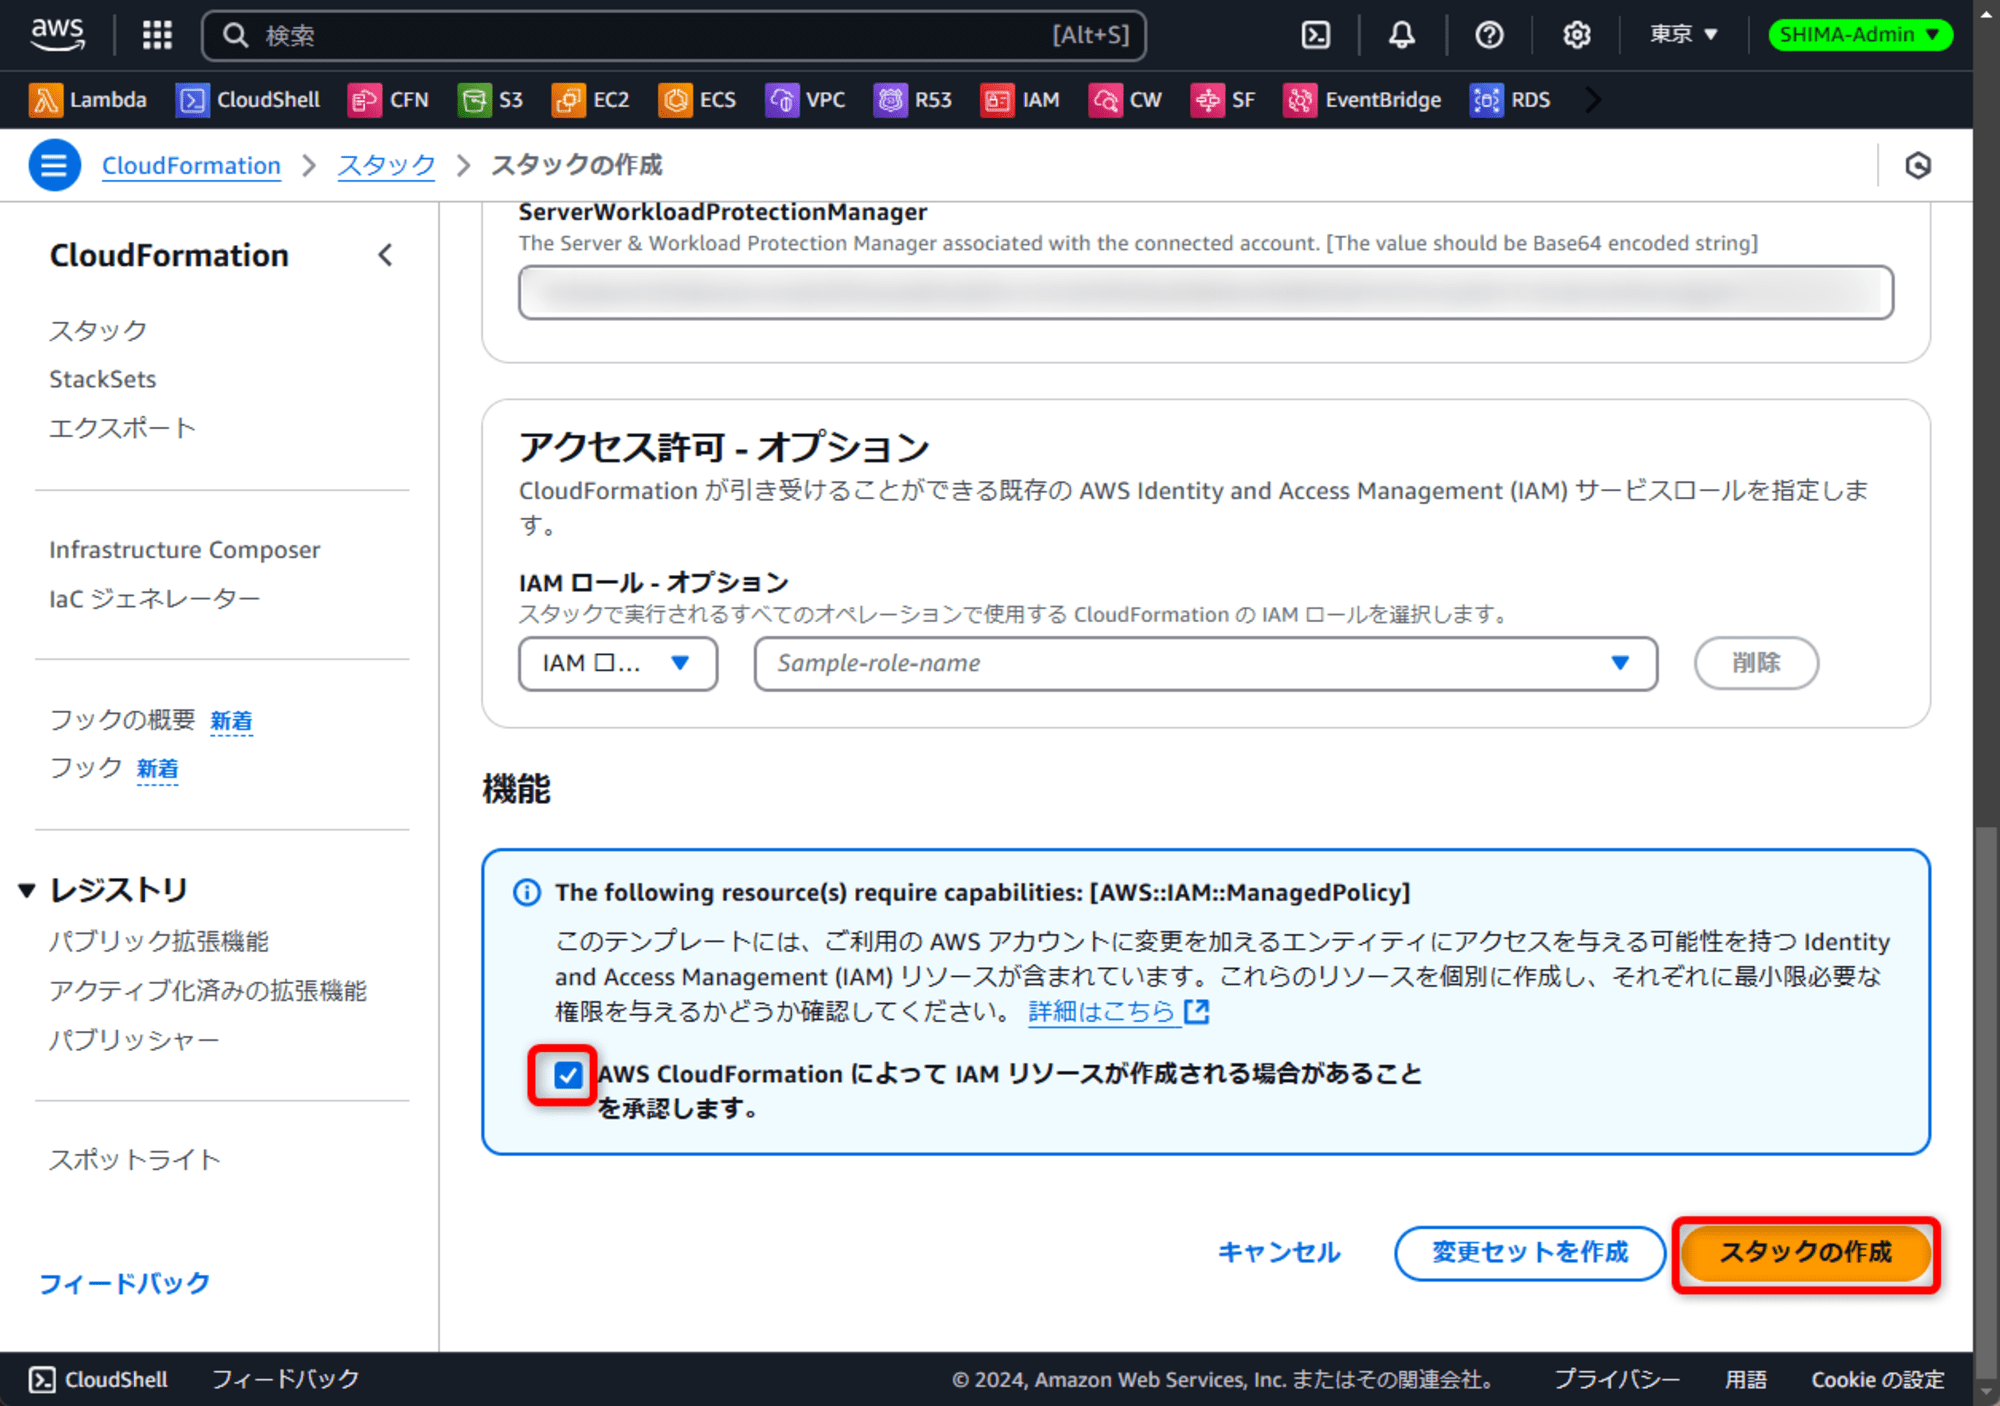Viewport: 2000px width, 1406px height.
Task: Open the EventBridge shortcut
Action: 1362,100
